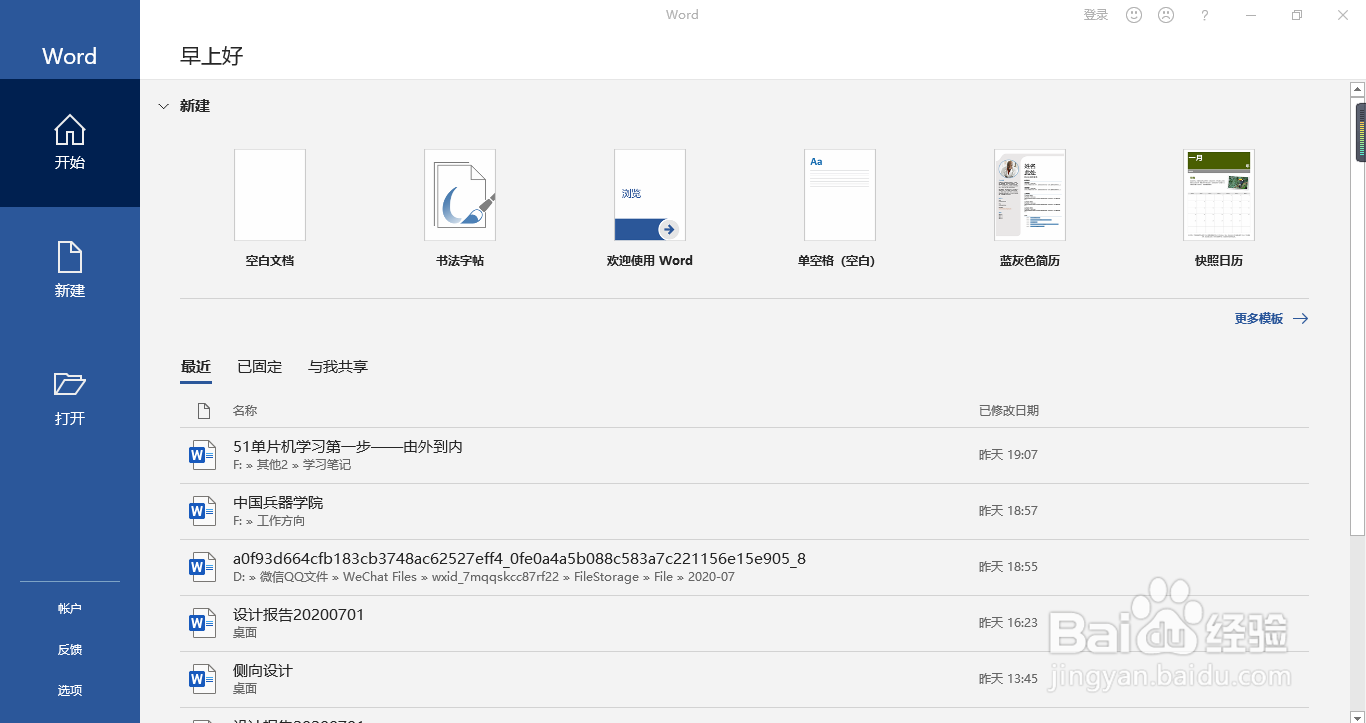Choose the 快照日历 calendar template
This screenshot has width=1366, height=723.
point(1219,195)
